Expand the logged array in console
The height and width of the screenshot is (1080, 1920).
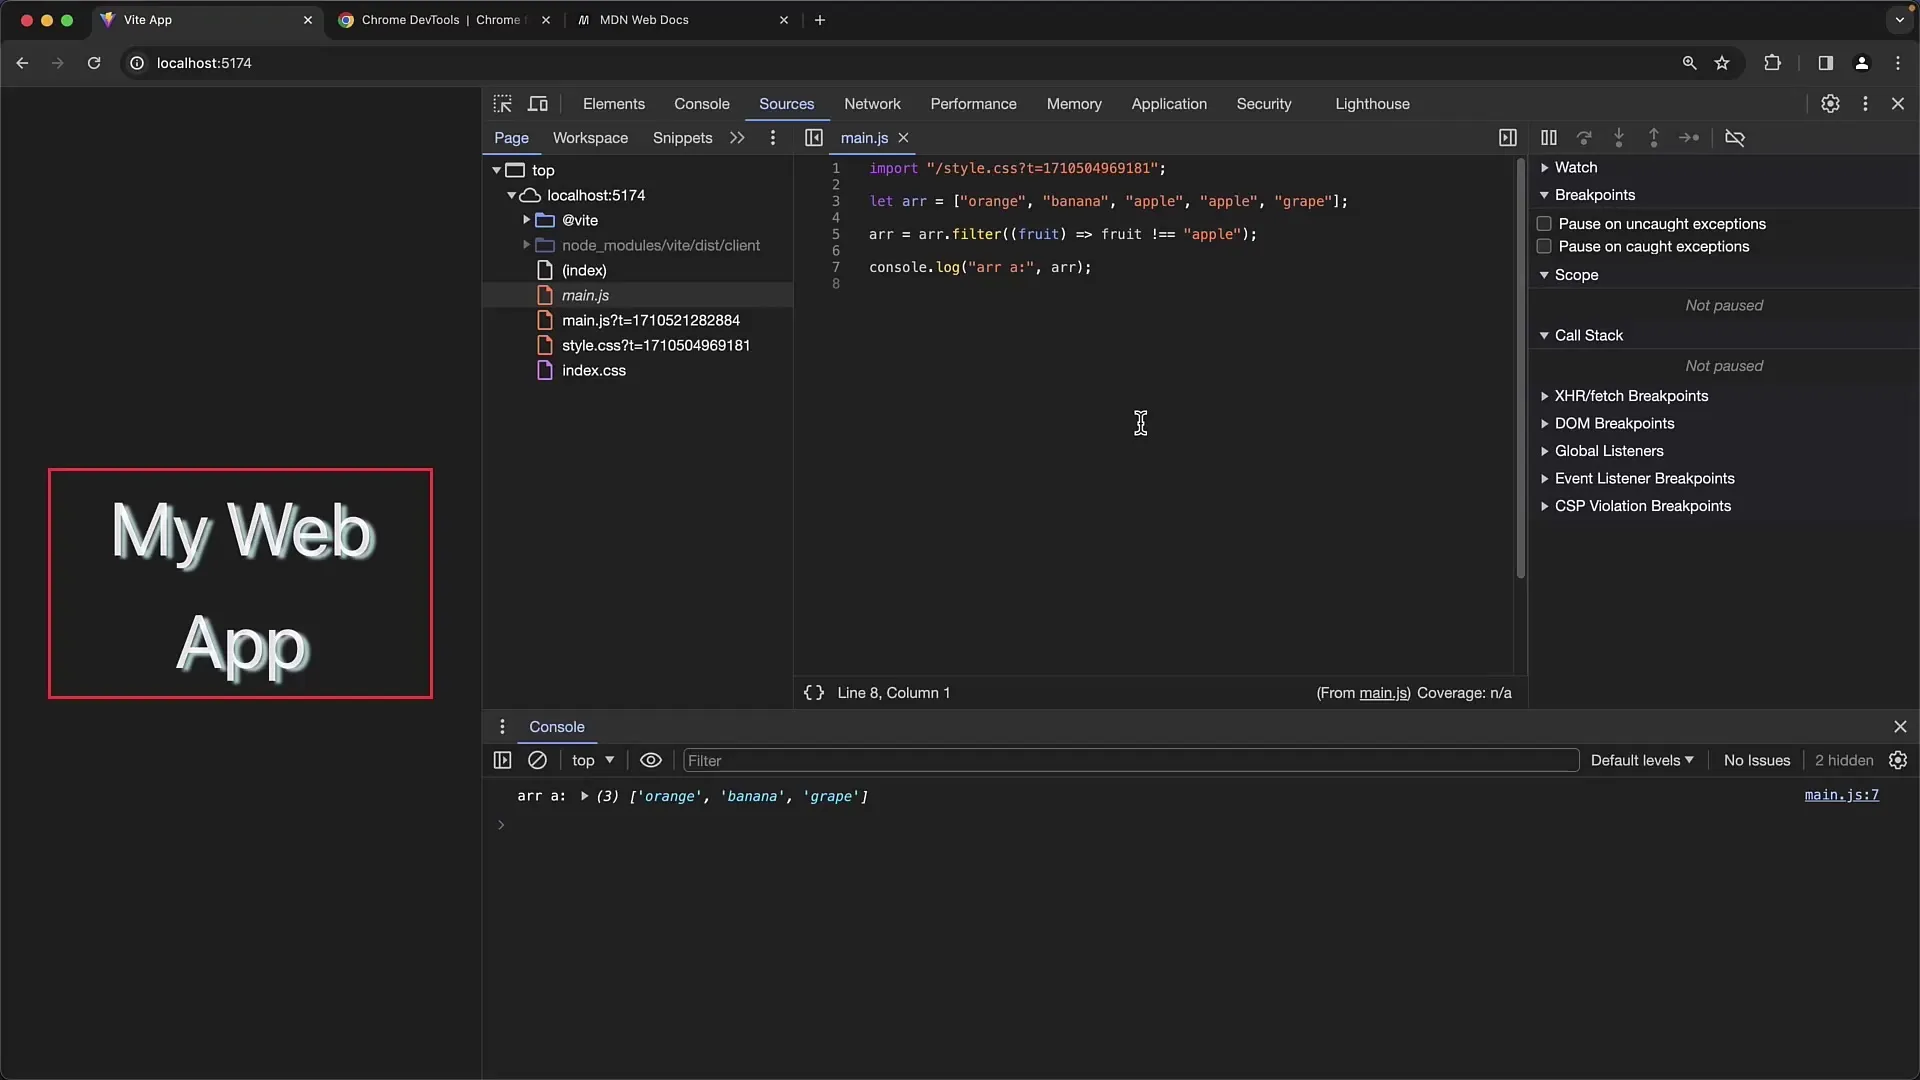584,797
